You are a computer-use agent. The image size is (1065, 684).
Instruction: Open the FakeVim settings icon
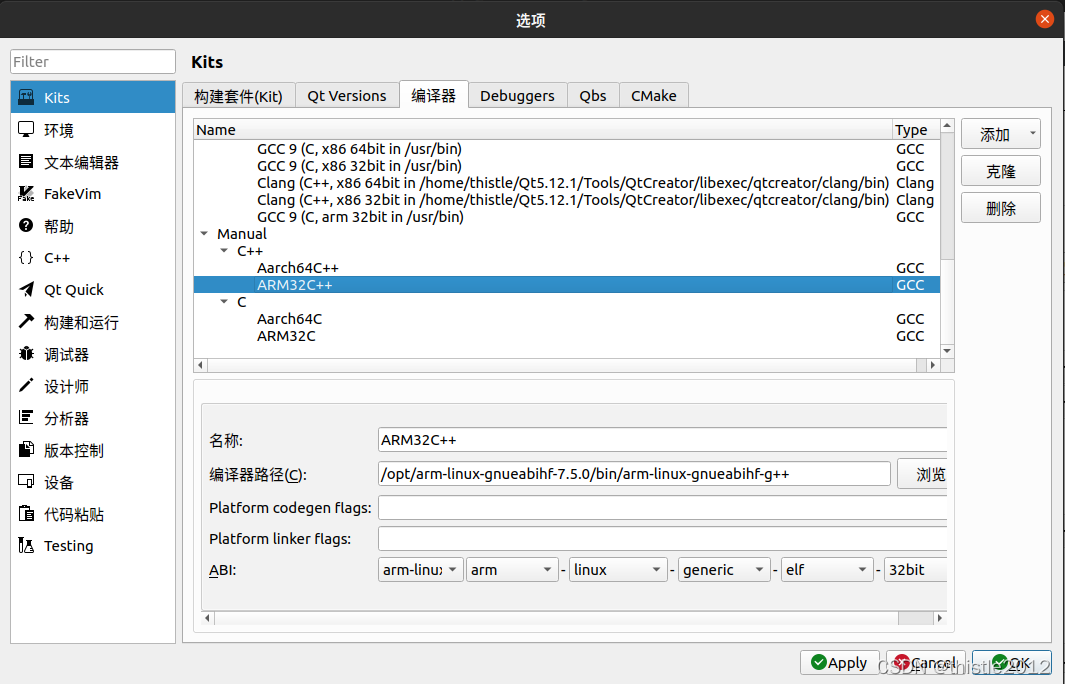pos(26,194)
